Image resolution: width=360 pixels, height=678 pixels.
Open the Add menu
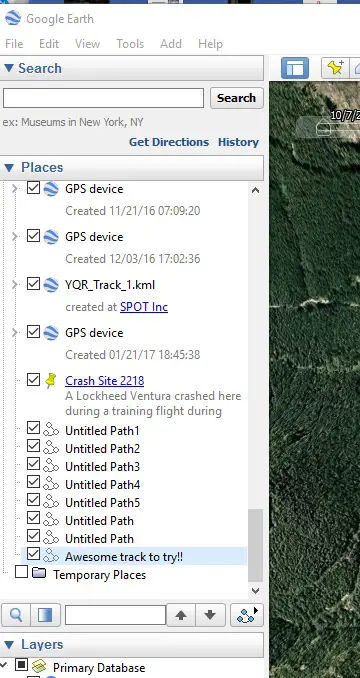[x=171, y=44]
